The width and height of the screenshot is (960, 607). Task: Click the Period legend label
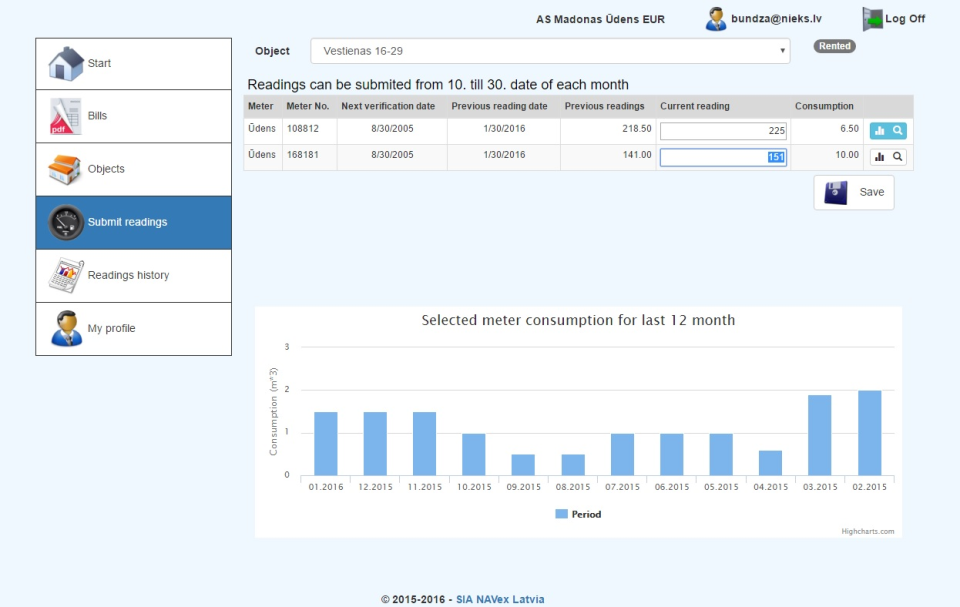pos(586,514)
